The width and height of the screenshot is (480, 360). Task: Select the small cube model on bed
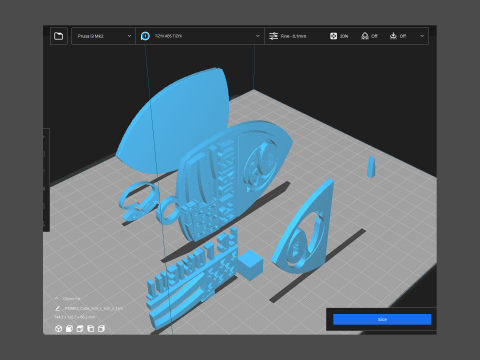point(250,265)
